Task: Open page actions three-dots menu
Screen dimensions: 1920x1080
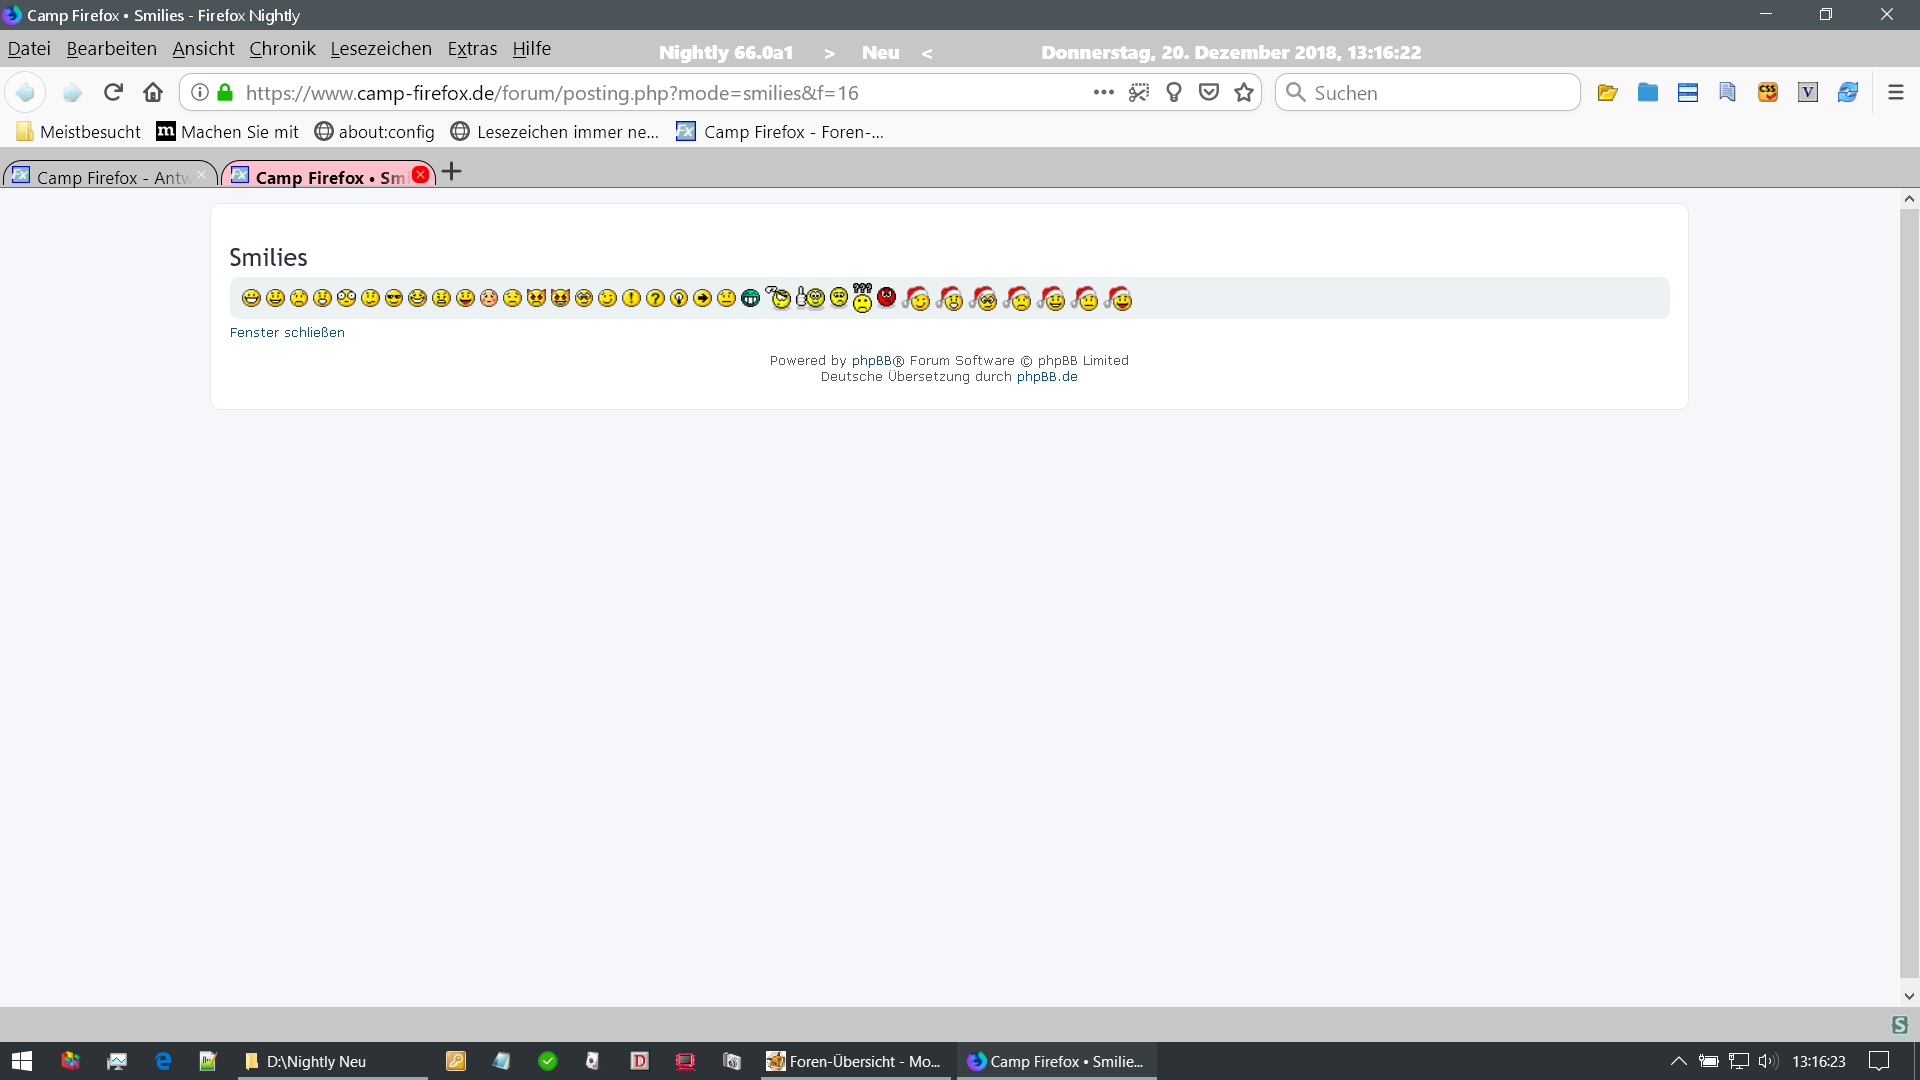Action: click(1103, 92)
